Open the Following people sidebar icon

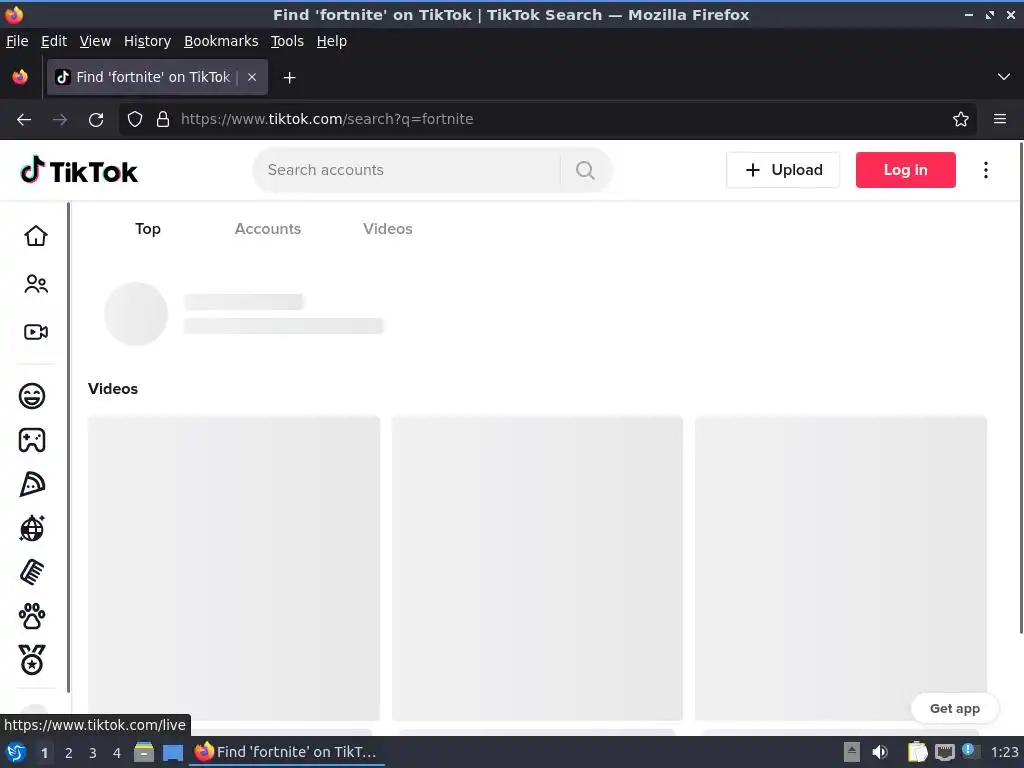(x=36, y=283)
